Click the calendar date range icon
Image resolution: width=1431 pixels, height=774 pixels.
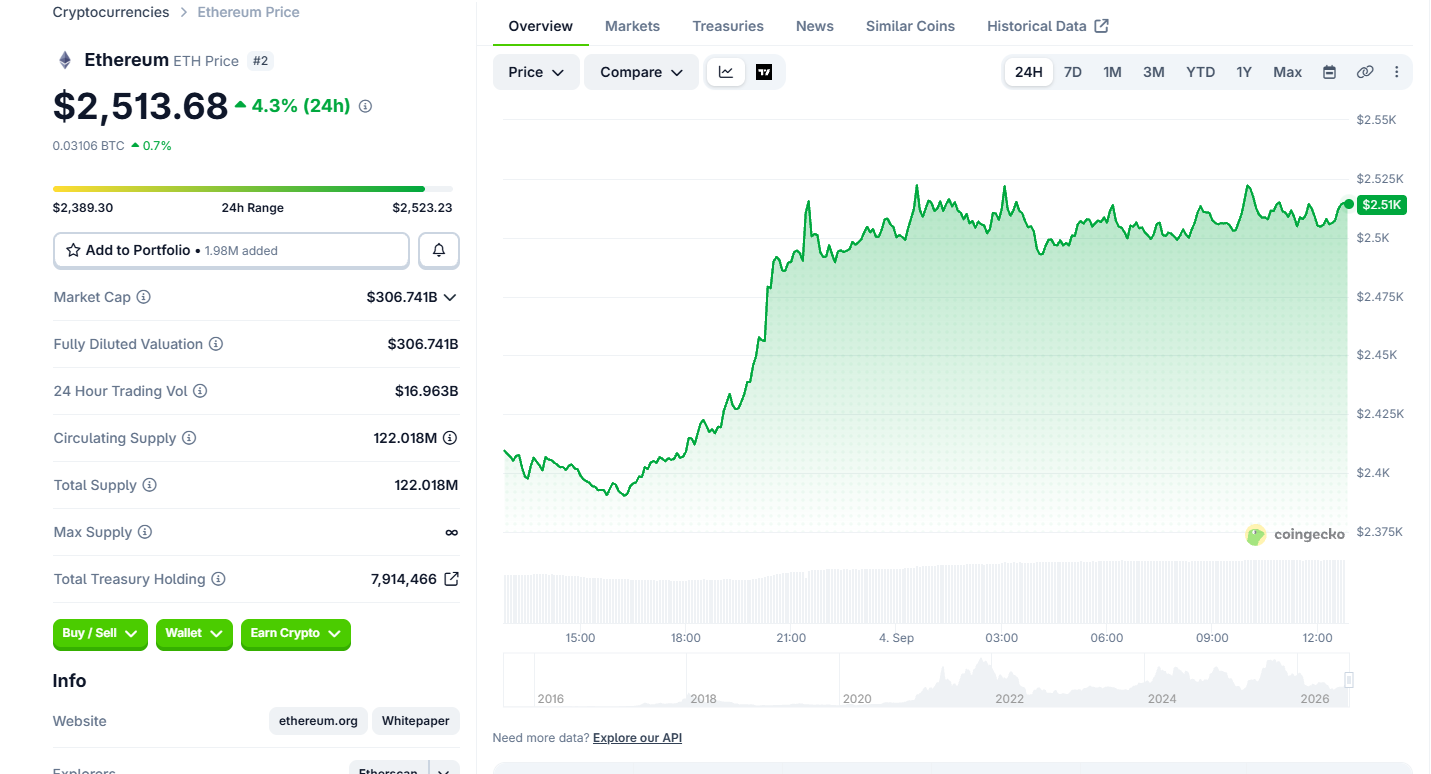point(1329,72)
